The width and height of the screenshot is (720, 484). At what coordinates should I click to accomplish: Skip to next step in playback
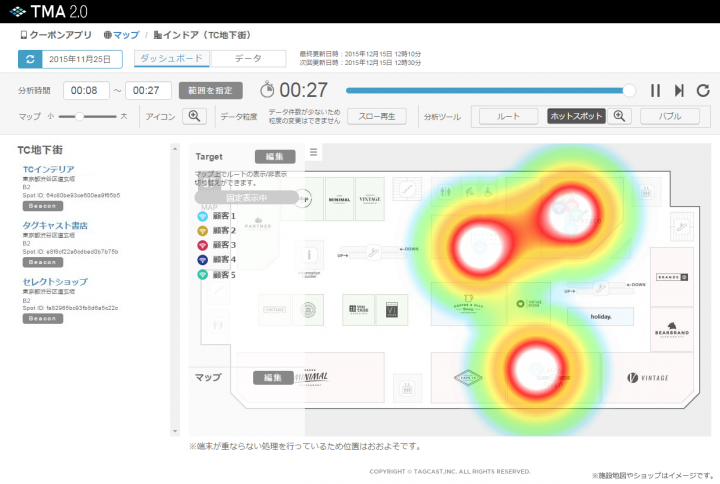679,90
